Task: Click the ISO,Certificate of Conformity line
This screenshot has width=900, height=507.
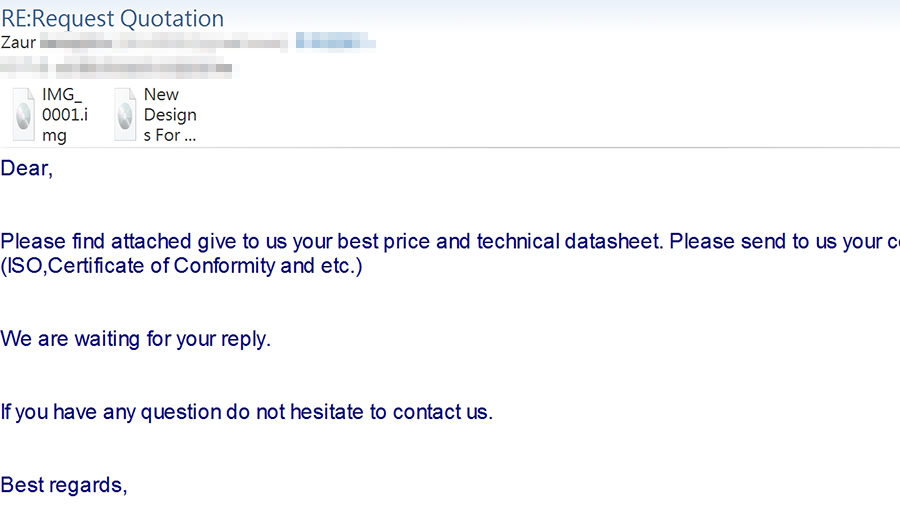Action: (181, 266)
